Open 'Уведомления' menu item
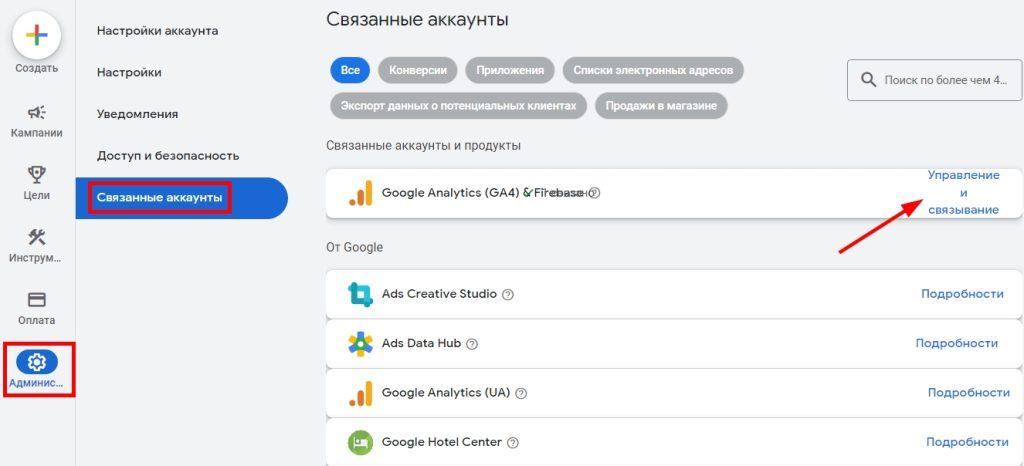Viewport: 1024px width, 466px height. [138, 114]
